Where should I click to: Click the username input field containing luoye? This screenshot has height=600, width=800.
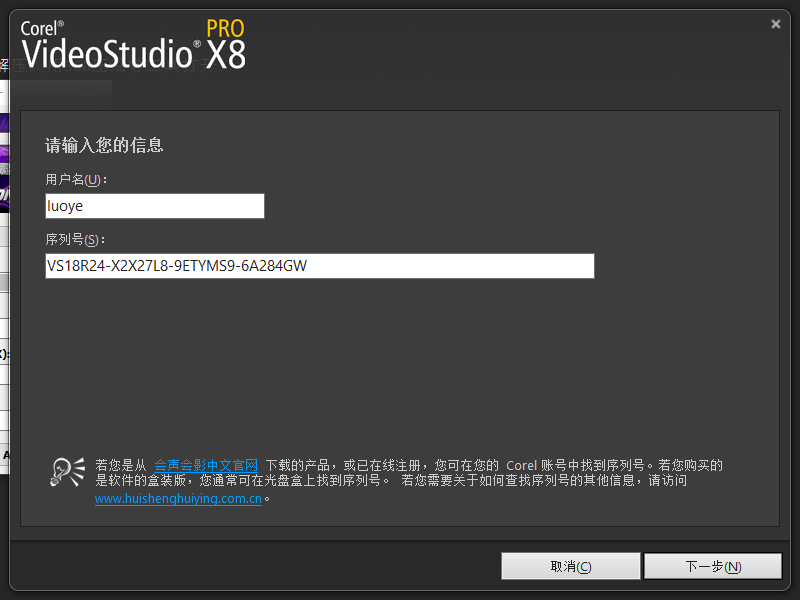tap(154, 206)
